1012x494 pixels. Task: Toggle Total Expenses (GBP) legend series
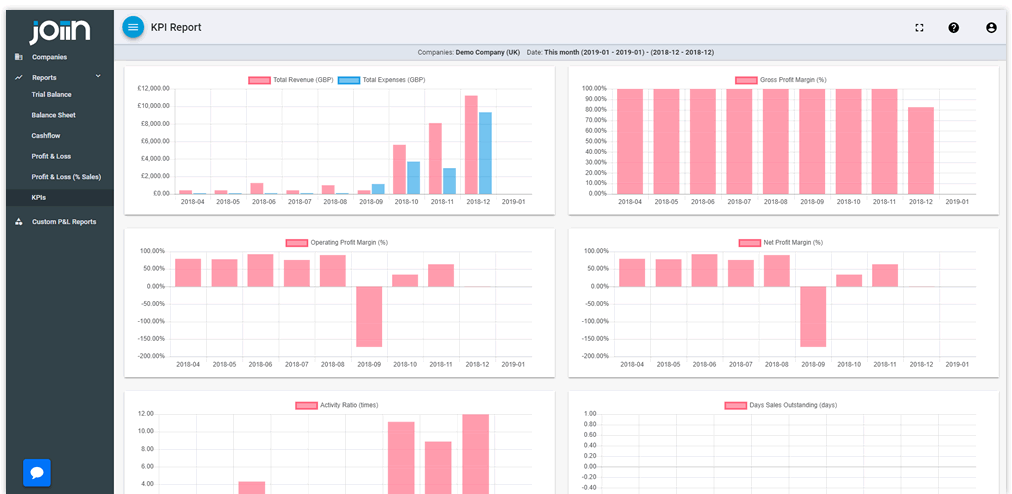tap(381, 80)
